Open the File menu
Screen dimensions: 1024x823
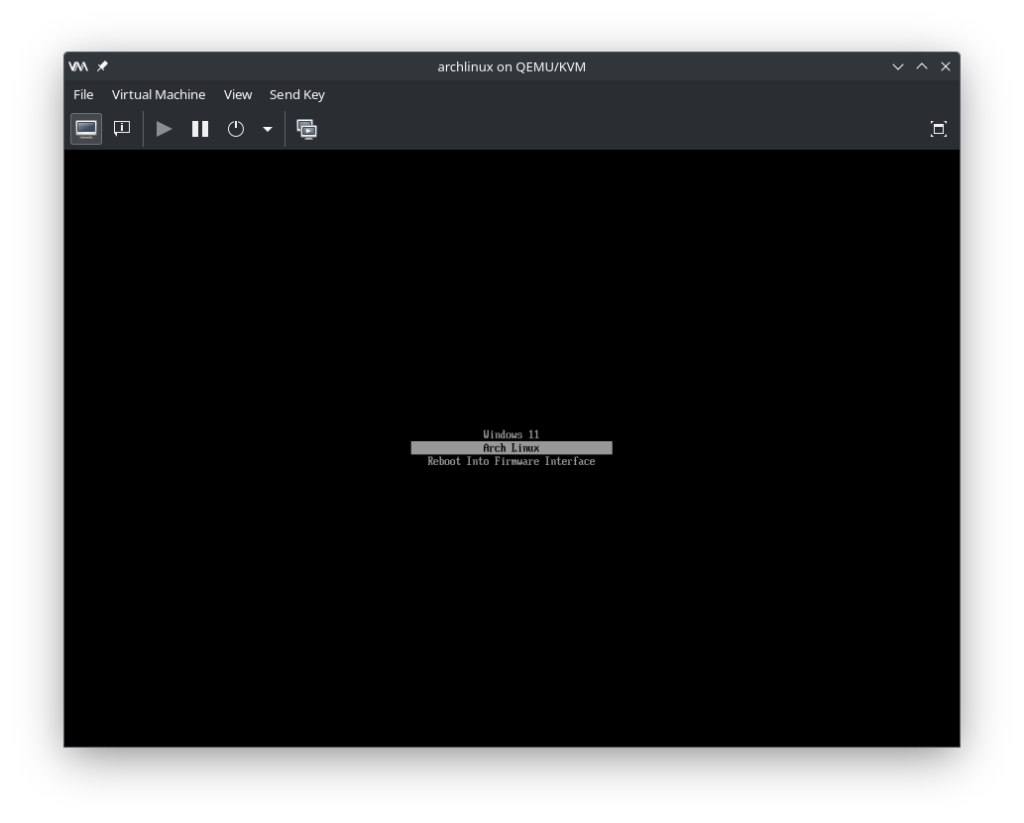pyautogui.click(x=83, y=95)
